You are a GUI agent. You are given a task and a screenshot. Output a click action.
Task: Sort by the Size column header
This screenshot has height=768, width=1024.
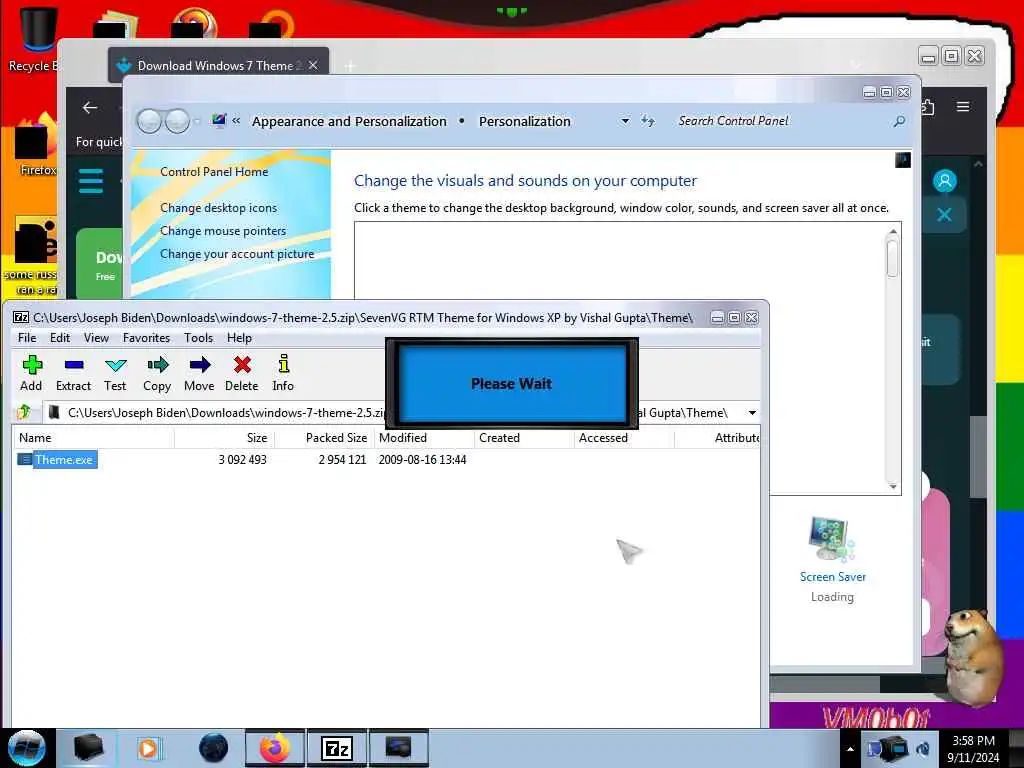click(225, 438)
